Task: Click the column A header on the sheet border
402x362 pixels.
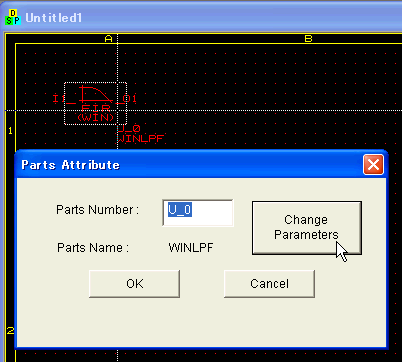Action: tap(109, 39)
